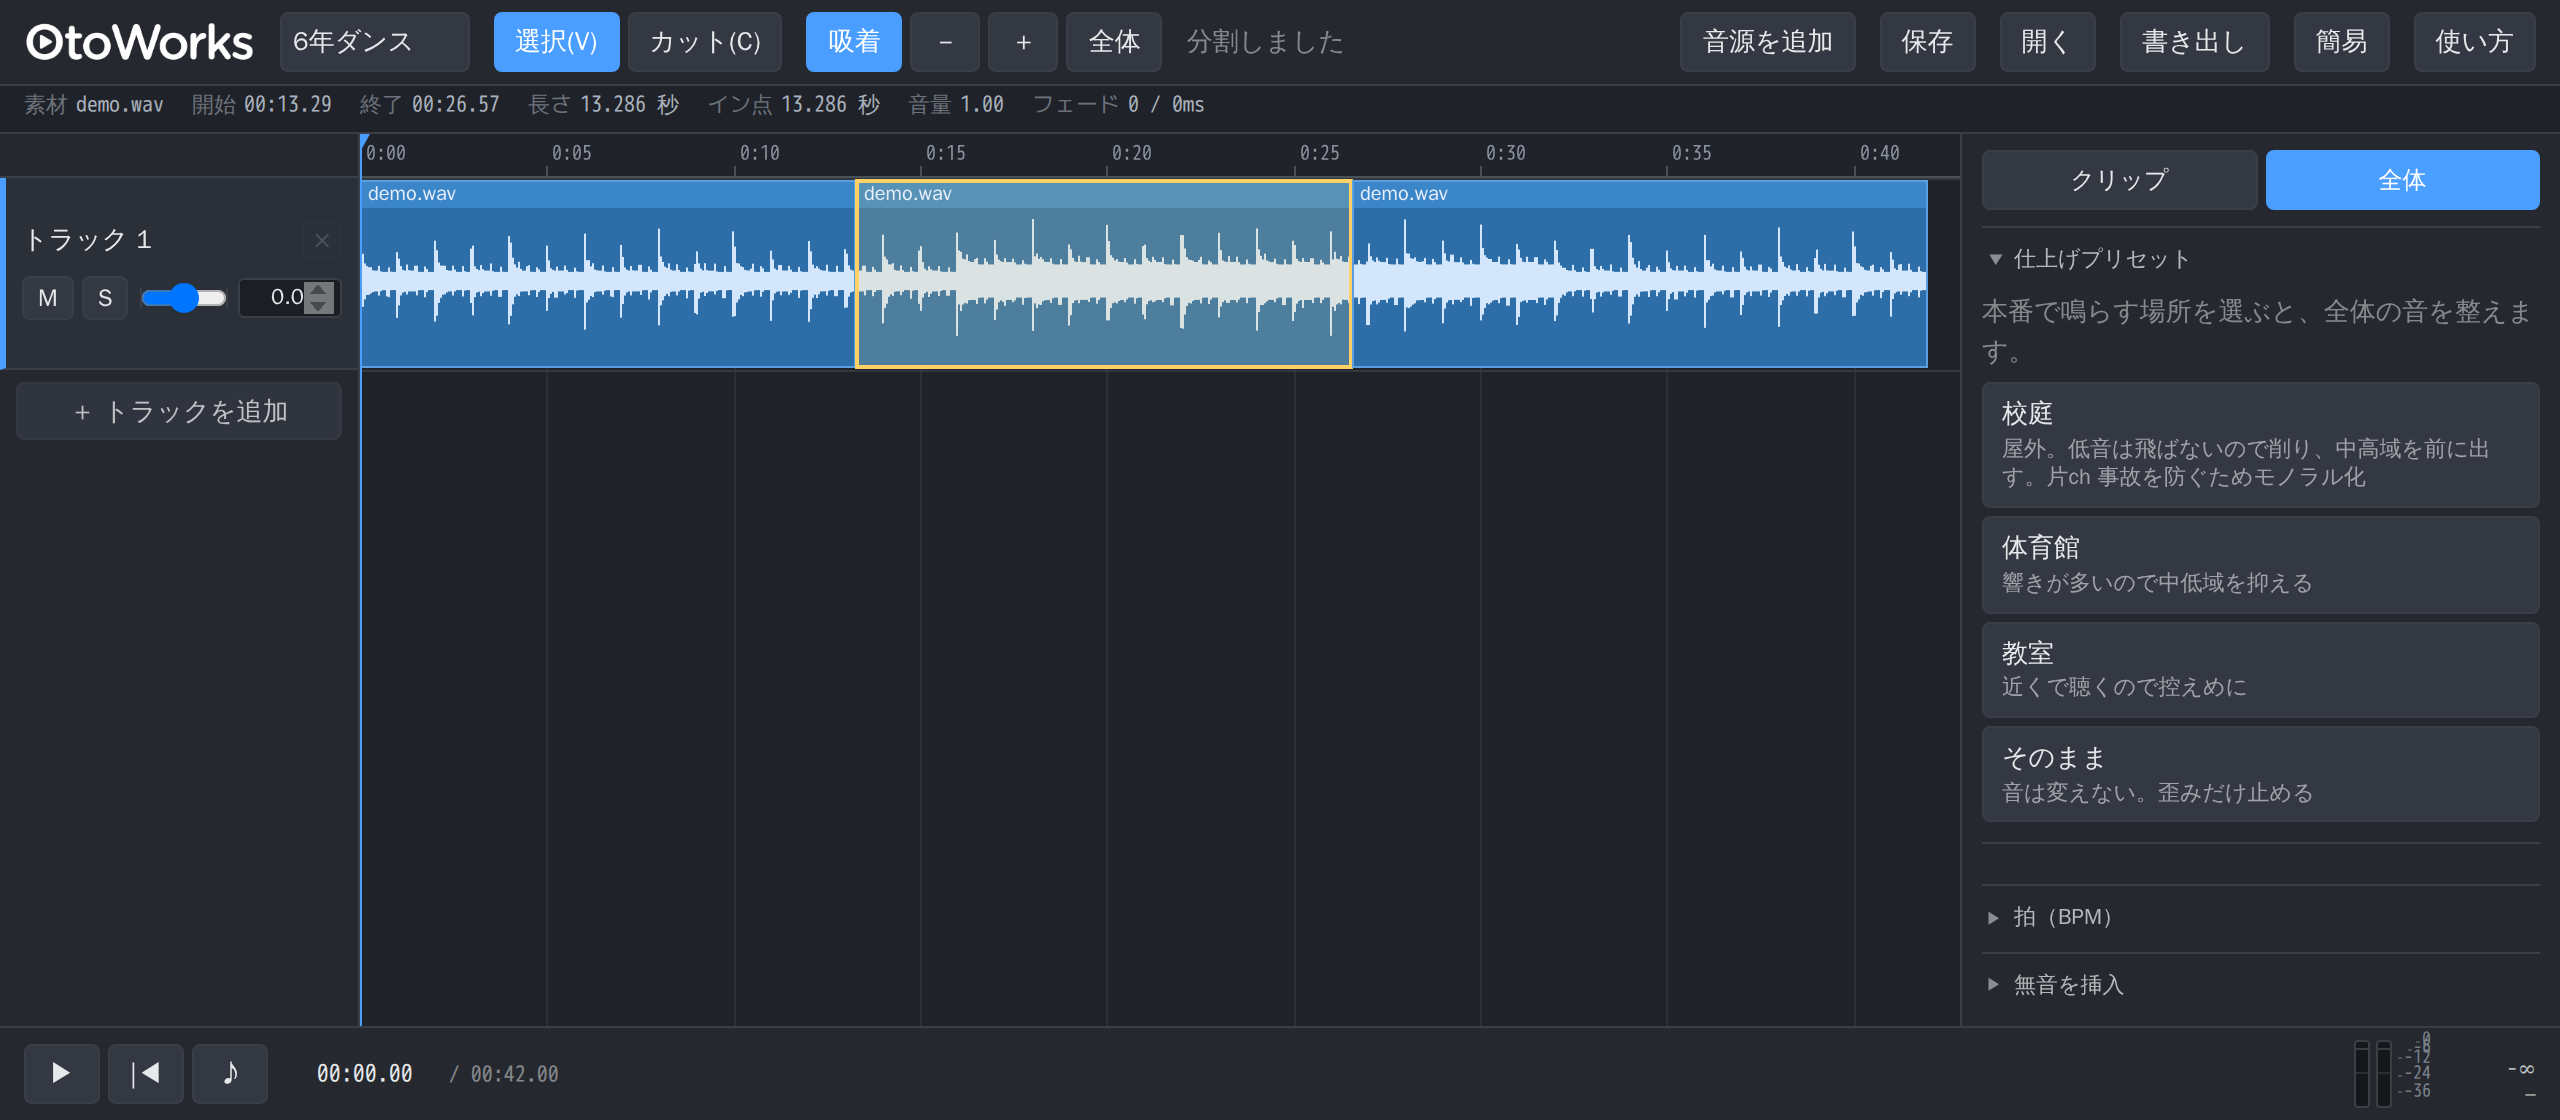Click the フェード 0 / 0ms info

[x=1118, y=104]
